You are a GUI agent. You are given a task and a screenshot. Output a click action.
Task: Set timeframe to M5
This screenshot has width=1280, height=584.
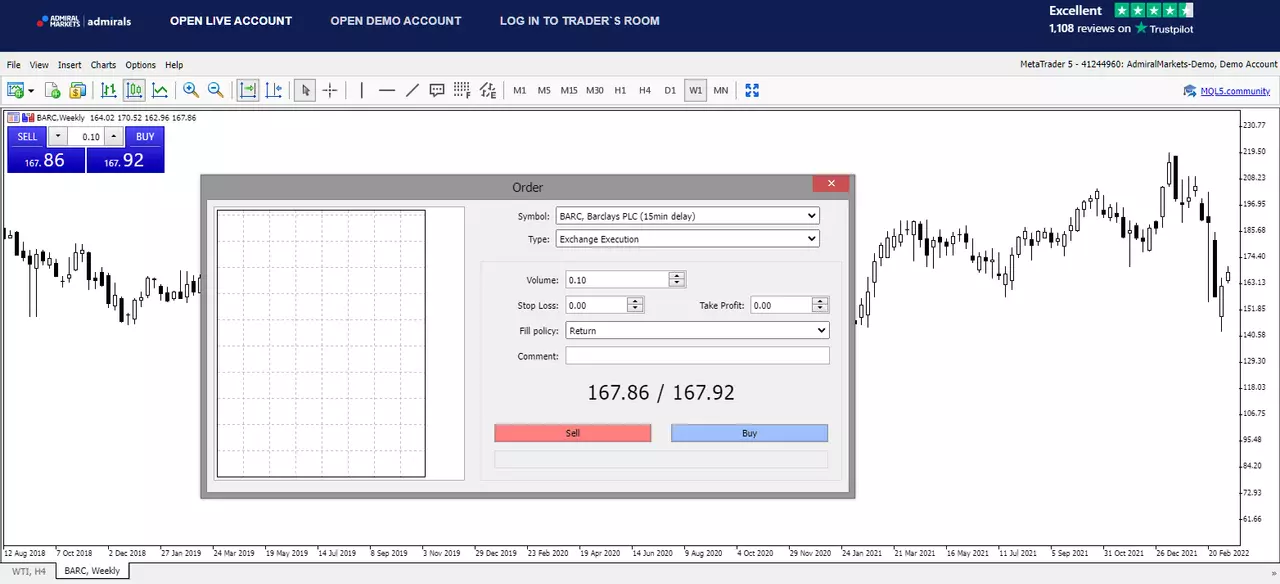pyautogui.click(x=544, y=90)
